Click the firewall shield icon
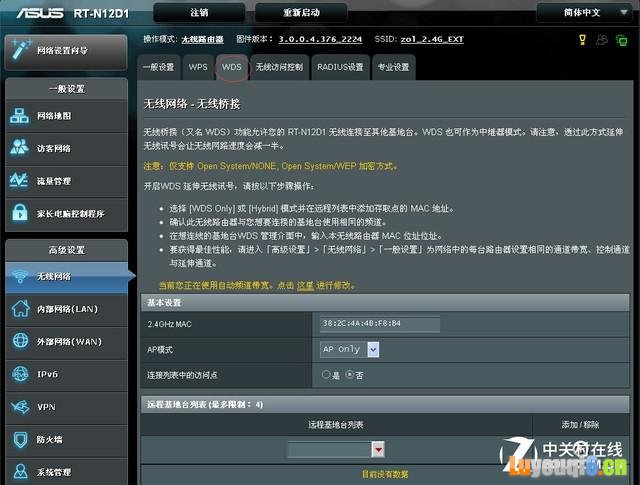Image resolution: width=640 pixels, height=485 pixels. tap(20, 439)
